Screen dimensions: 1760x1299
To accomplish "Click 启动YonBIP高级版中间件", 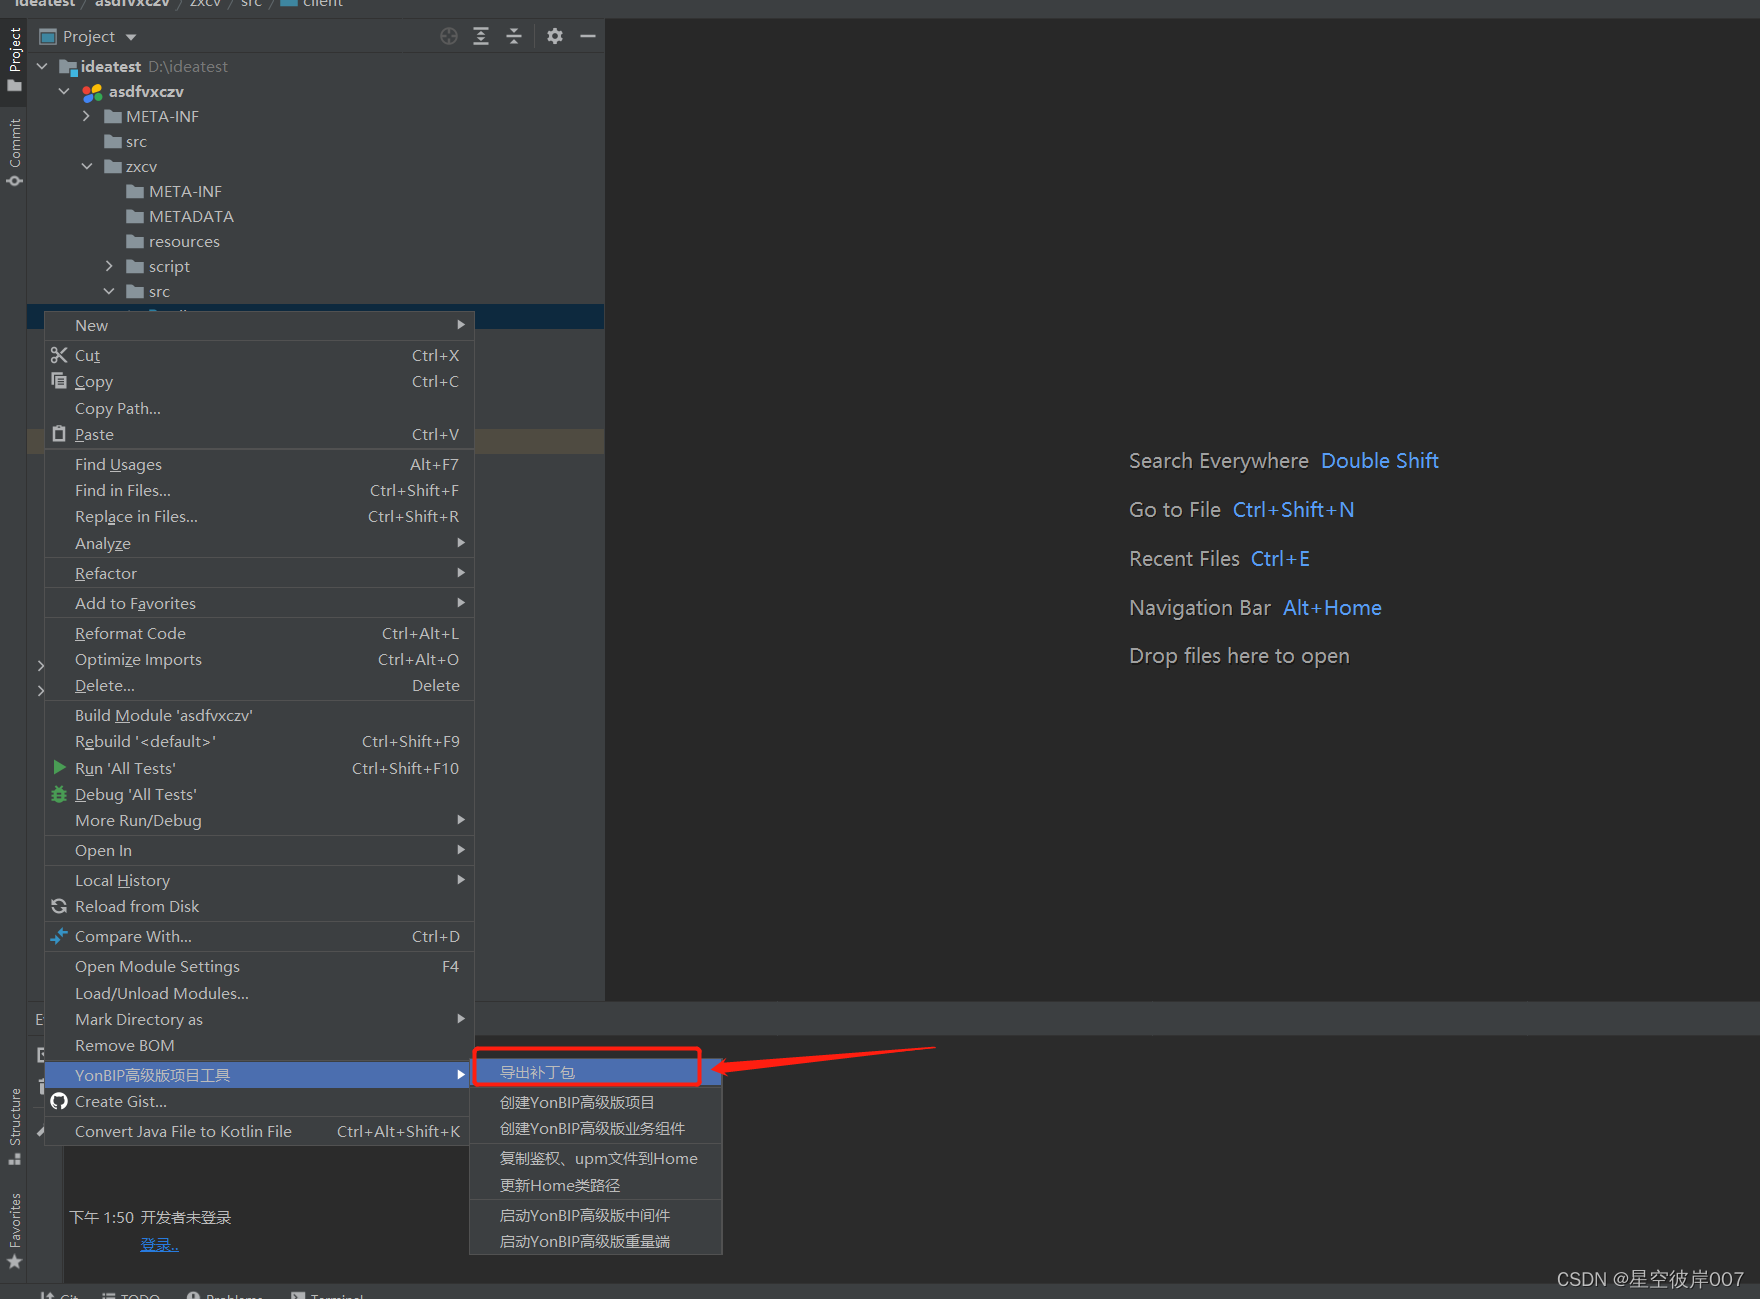I will pyautogui.click(x=596, y=1215).
